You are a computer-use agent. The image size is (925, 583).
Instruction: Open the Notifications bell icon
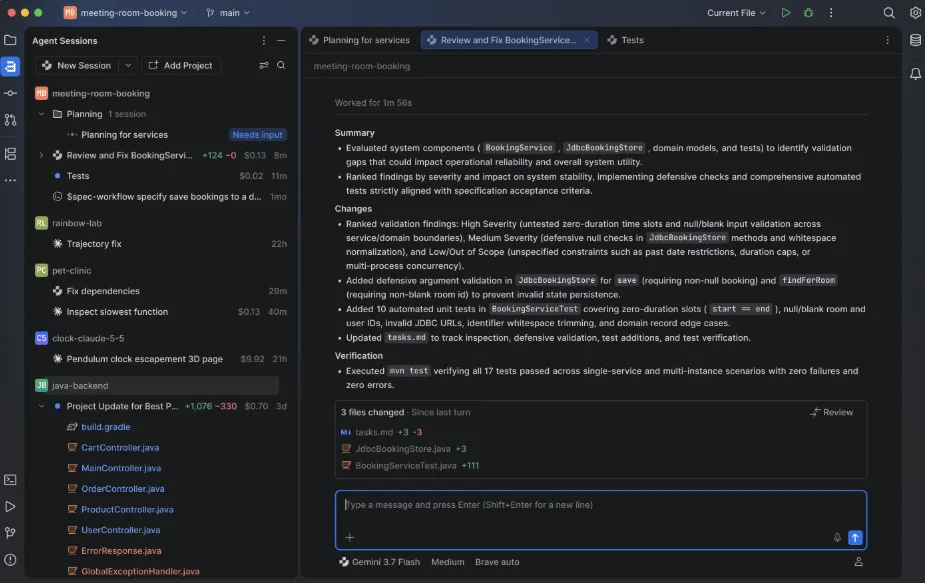click(915, 74)
